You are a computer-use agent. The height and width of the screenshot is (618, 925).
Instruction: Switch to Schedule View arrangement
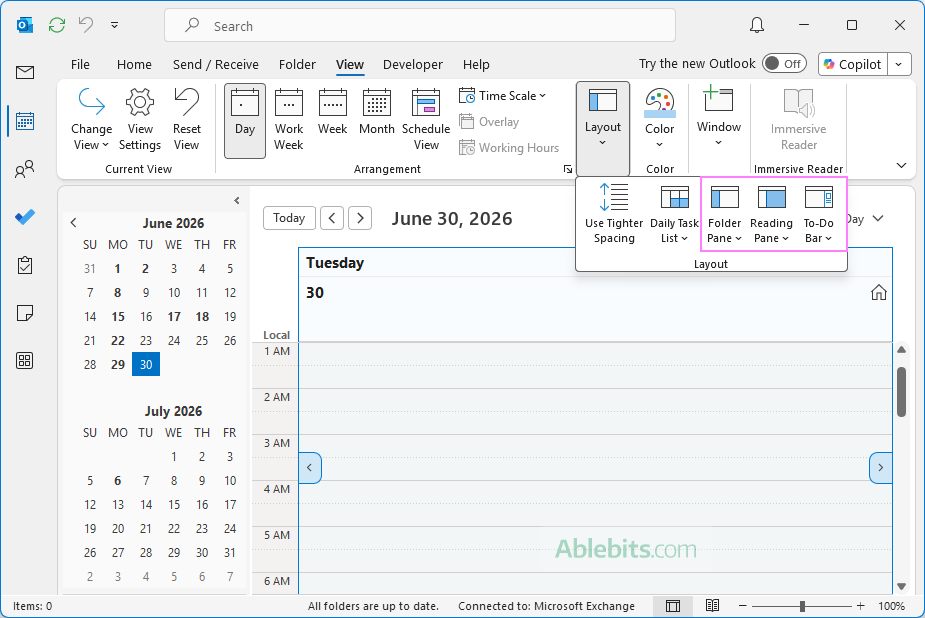[426, 120]
